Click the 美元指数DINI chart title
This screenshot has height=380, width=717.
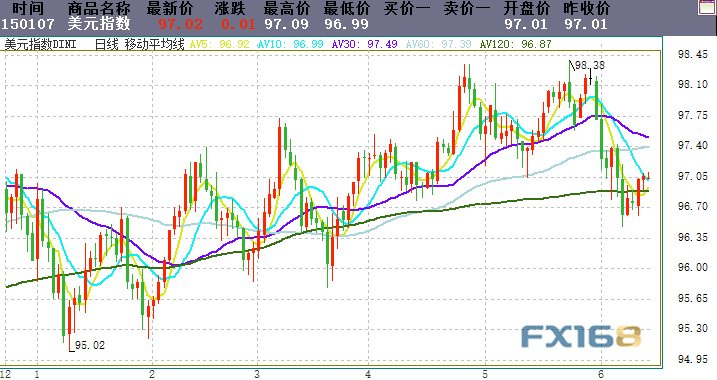click(40, 44)
